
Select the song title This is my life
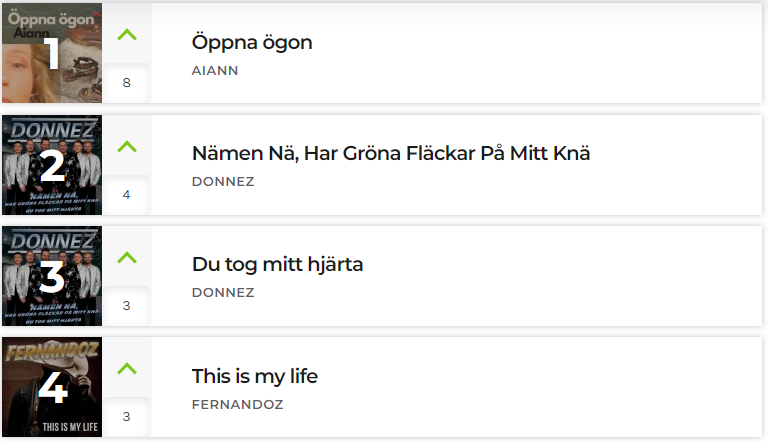(x=255, y=377)
